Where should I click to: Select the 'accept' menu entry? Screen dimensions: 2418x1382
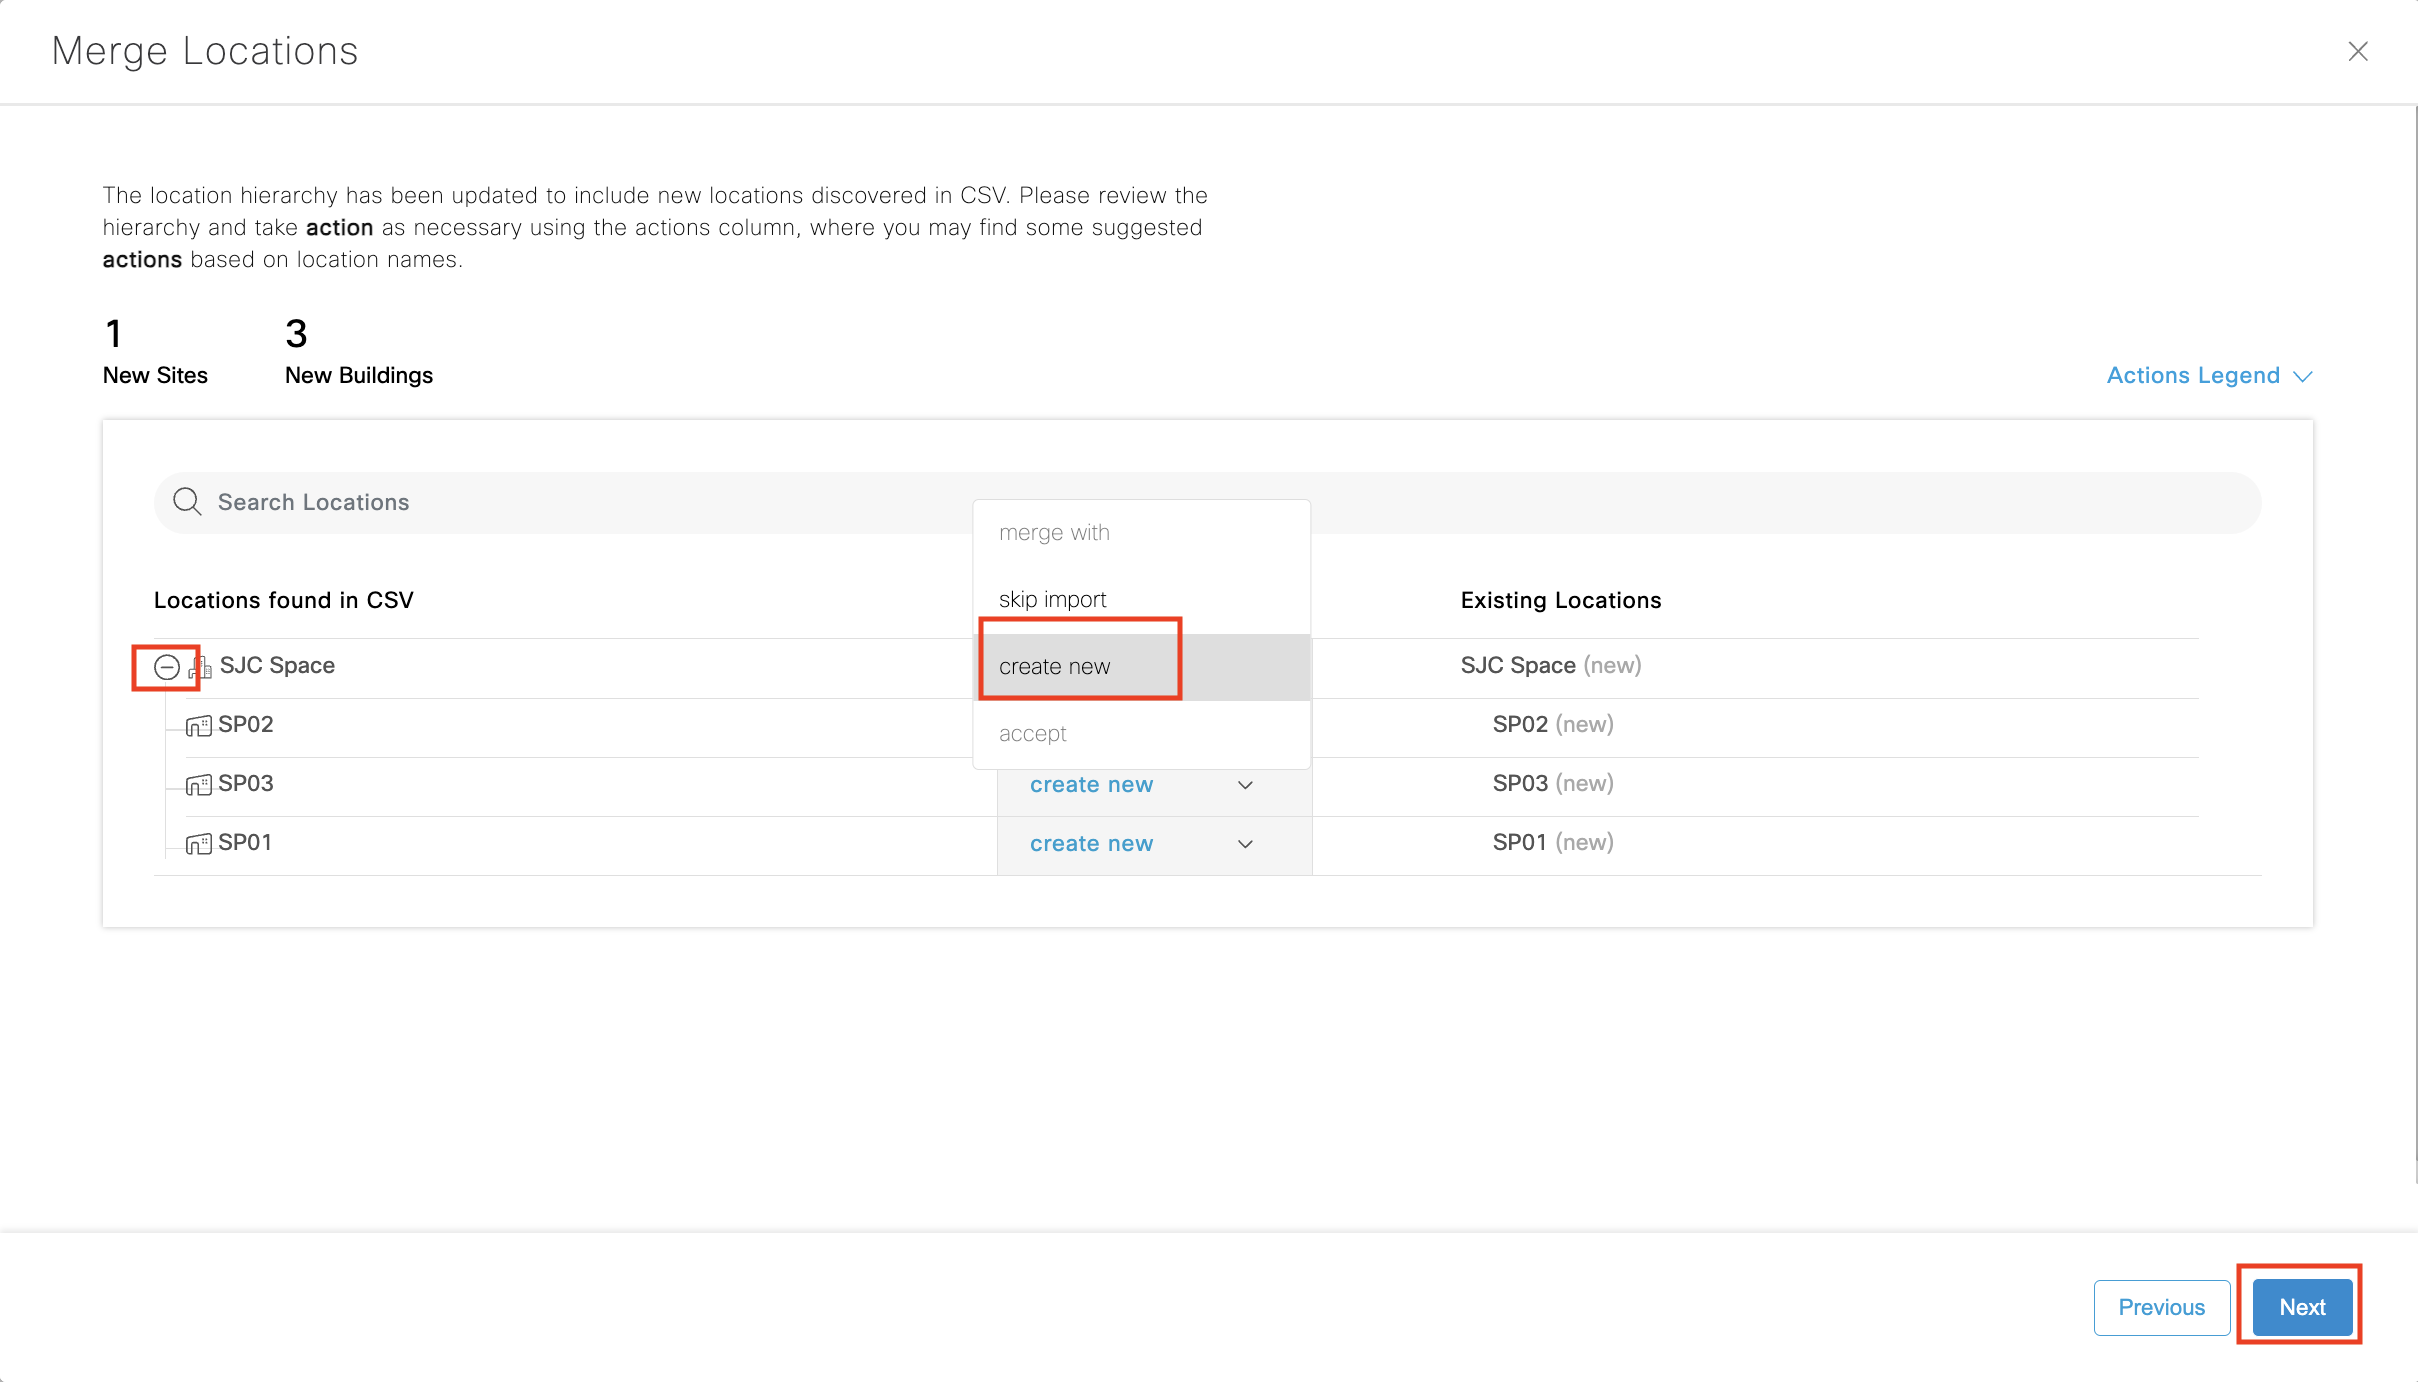point(1032,734)
